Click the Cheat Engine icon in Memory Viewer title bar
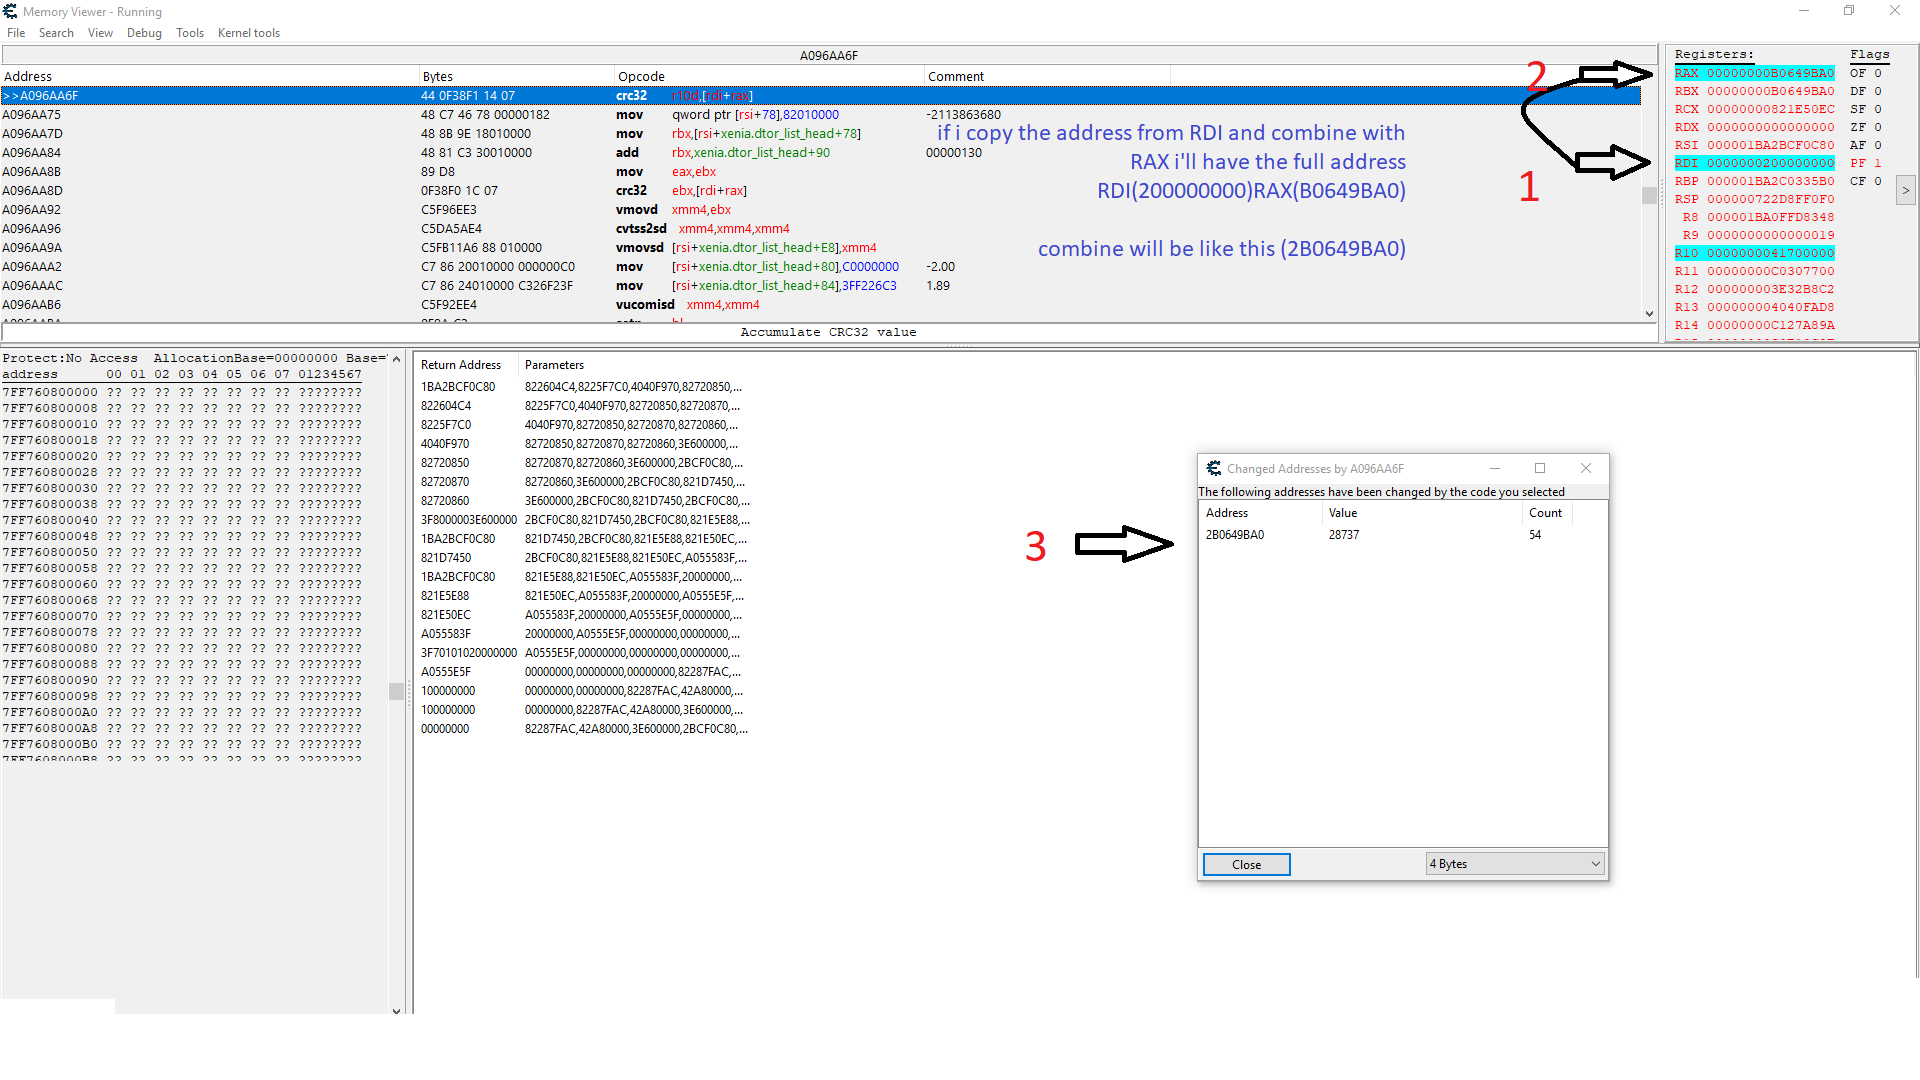Viewport: 1920px width, 1080px height. click(x=10, y=11)
